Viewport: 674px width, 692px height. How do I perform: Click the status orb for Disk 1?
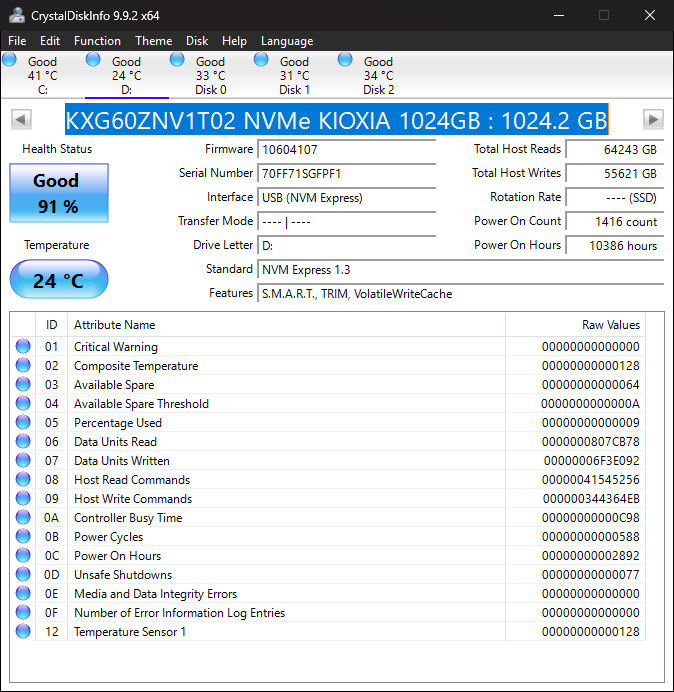[261, 59]
